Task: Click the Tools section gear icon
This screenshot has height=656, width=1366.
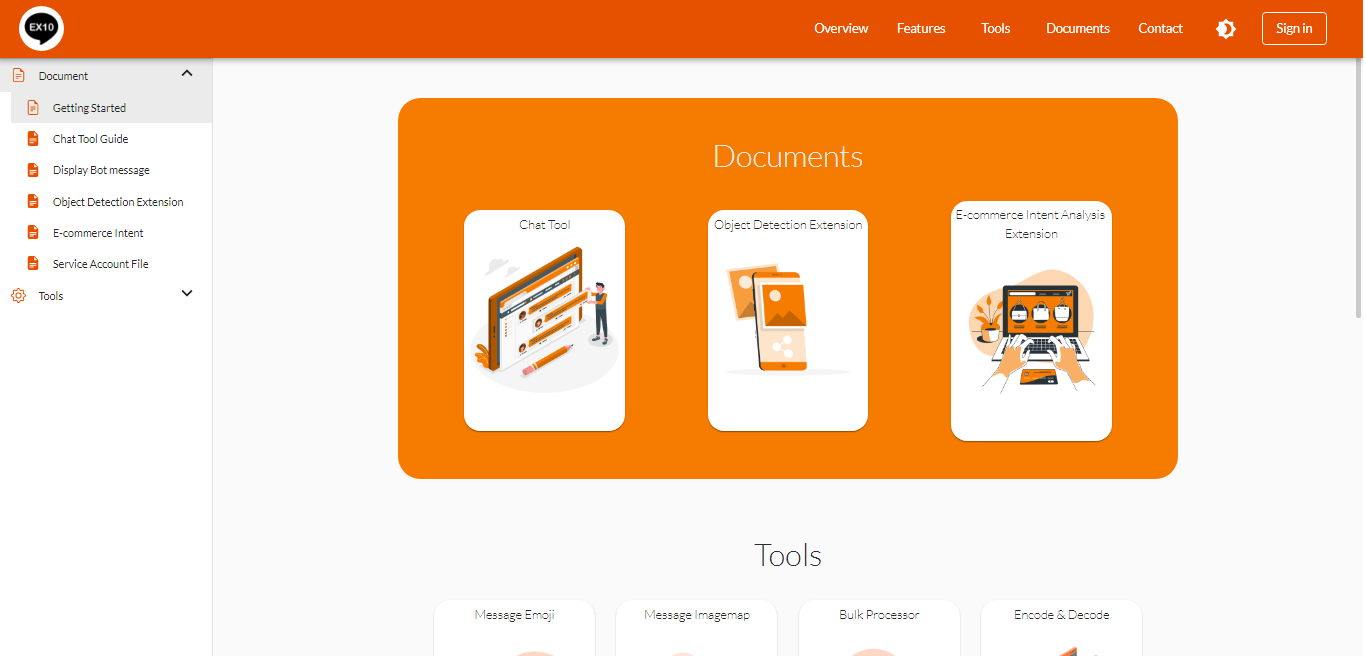Action: [x=18, y=296]
